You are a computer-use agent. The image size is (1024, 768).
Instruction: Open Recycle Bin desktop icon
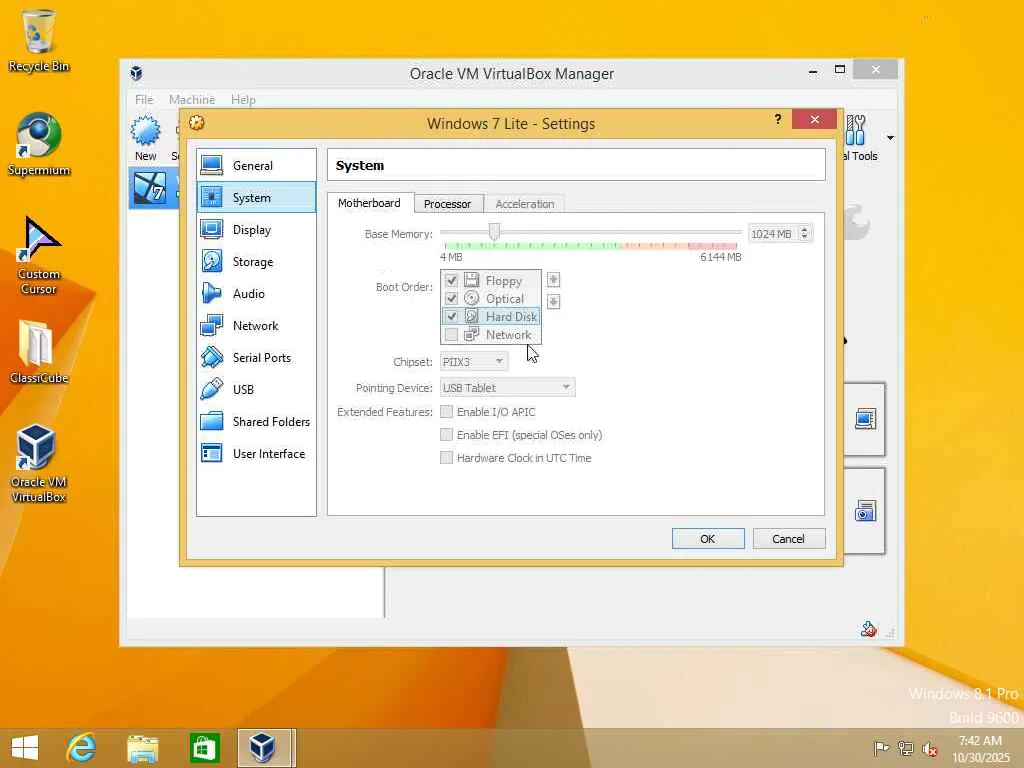coord(39,40)
